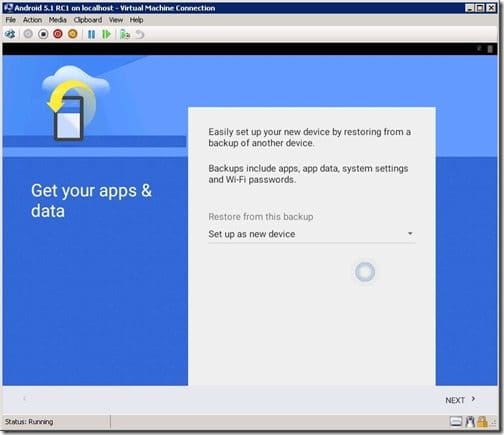This screenshot has height=435, width=504.
Task: Click the Revert undo arrow icon
Action: point(140,34)
